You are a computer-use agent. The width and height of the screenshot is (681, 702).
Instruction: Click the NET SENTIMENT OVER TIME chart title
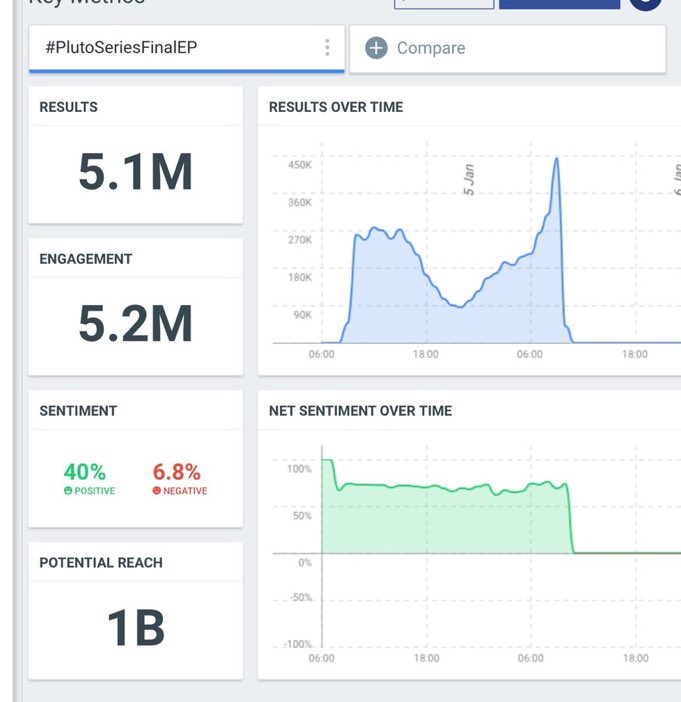[x=360, y=411]
